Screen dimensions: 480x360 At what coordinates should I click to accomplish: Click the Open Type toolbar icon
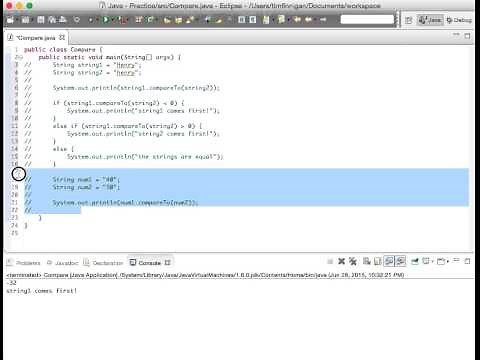pos(167,20)
